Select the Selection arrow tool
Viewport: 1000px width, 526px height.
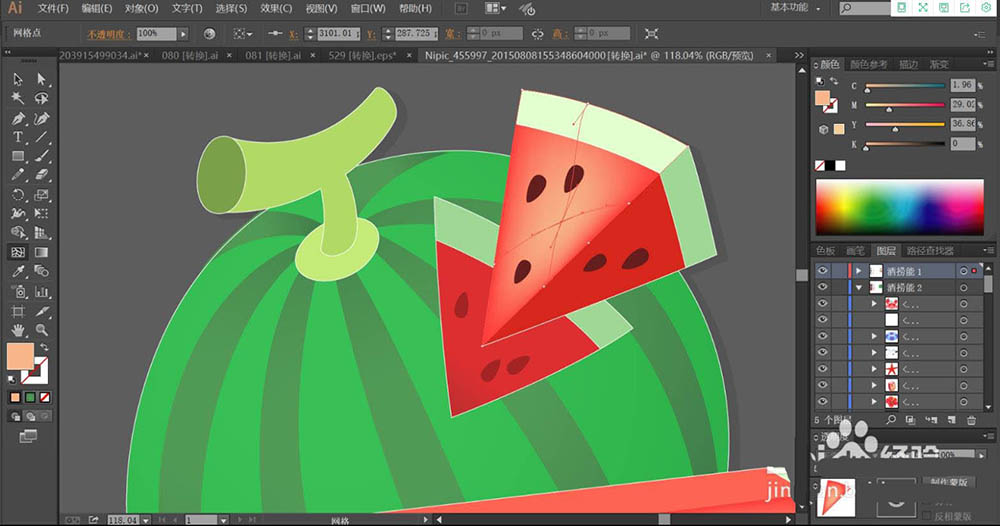(x=18, y=79)
